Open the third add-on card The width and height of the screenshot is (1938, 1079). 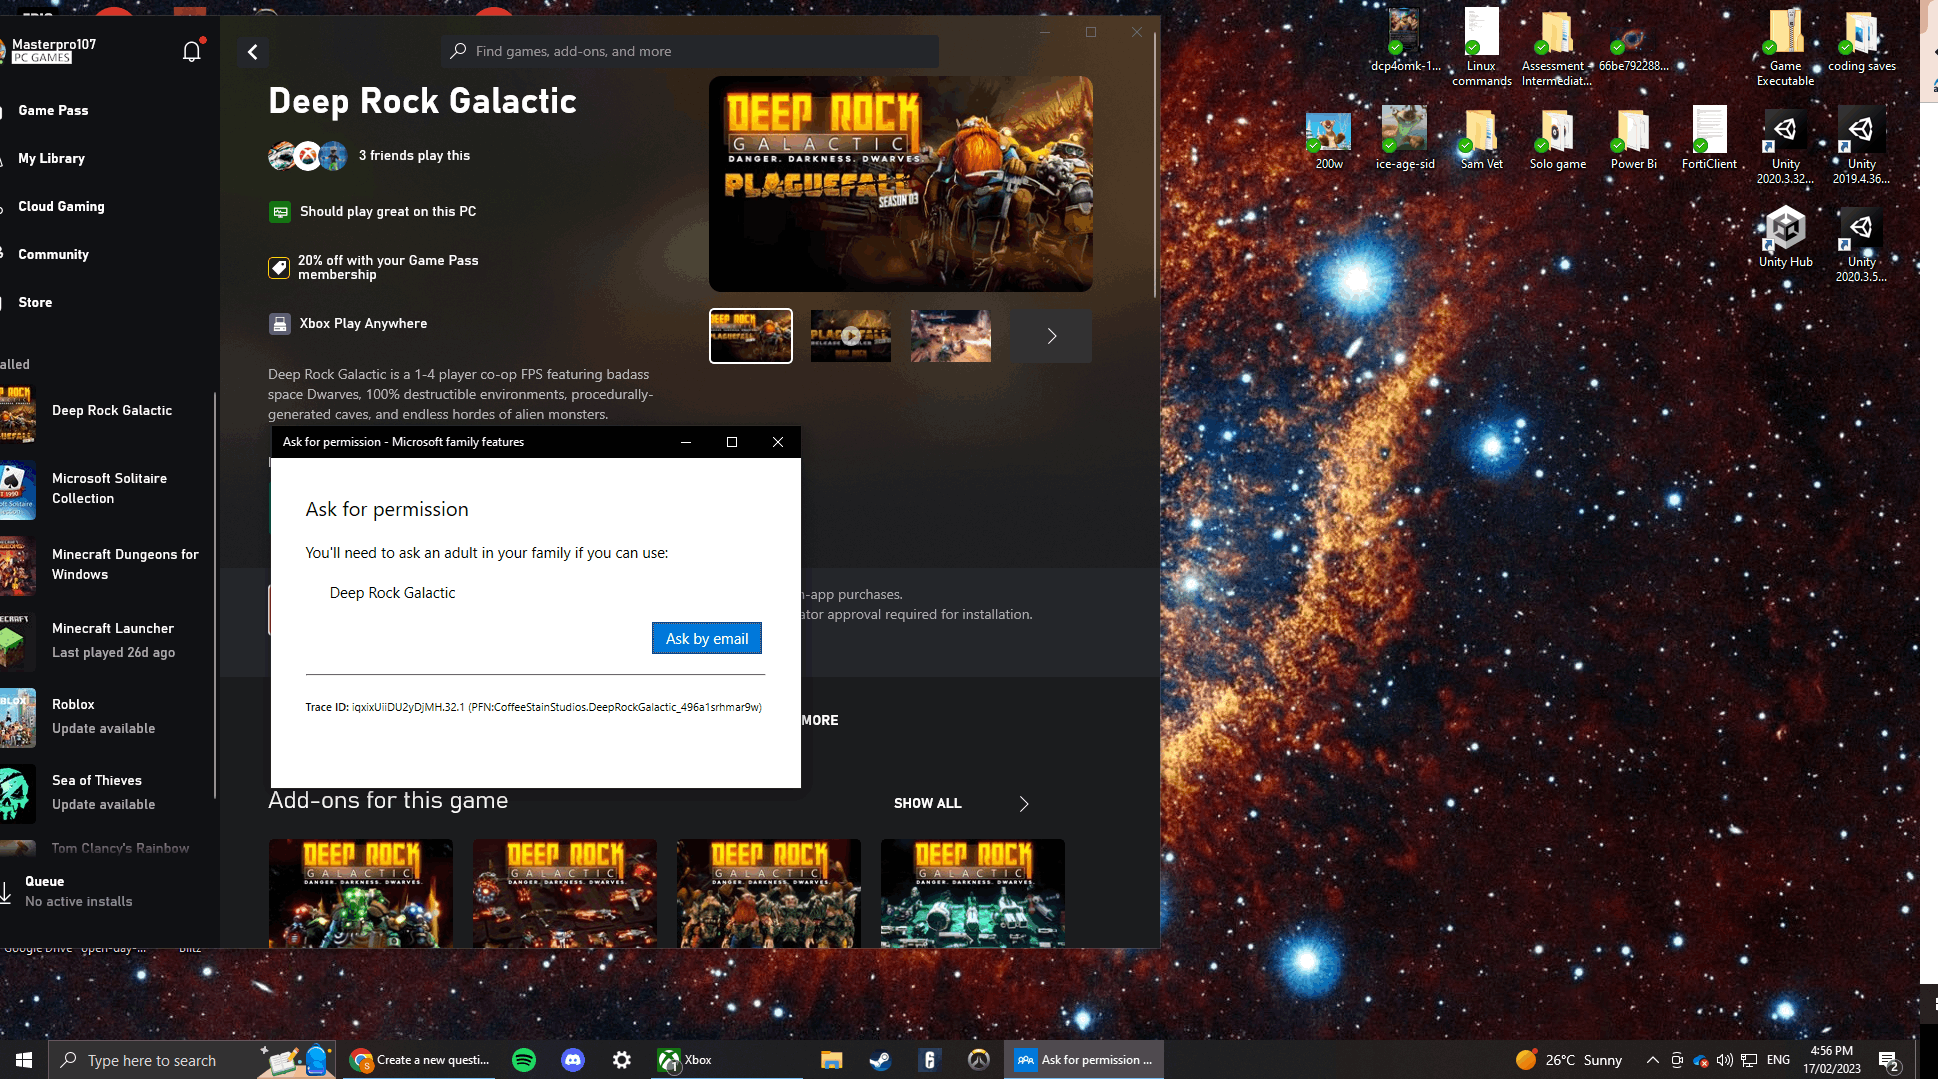click(769, 893)
